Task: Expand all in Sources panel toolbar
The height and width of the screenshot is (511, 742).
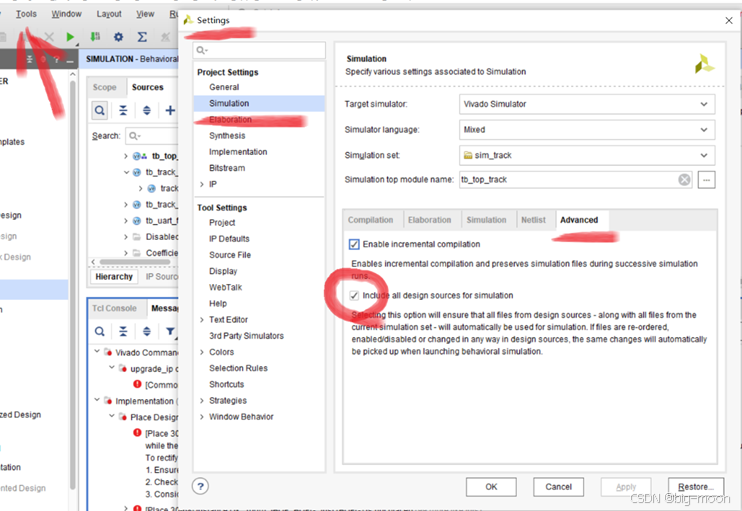Action: pos(147,111)
